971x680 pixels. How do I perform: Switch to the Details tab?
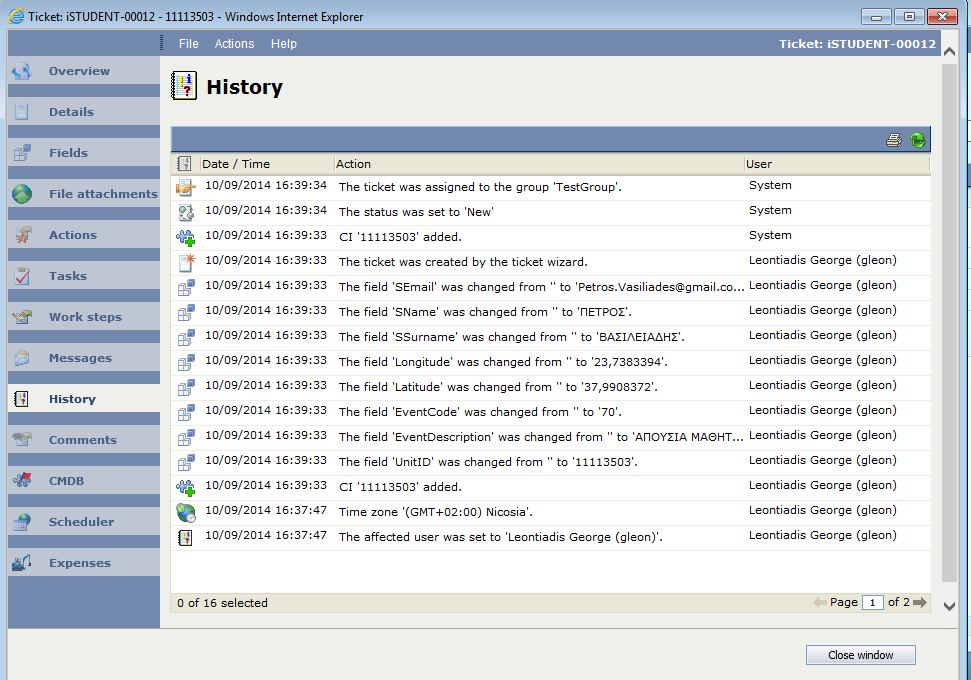84,111
